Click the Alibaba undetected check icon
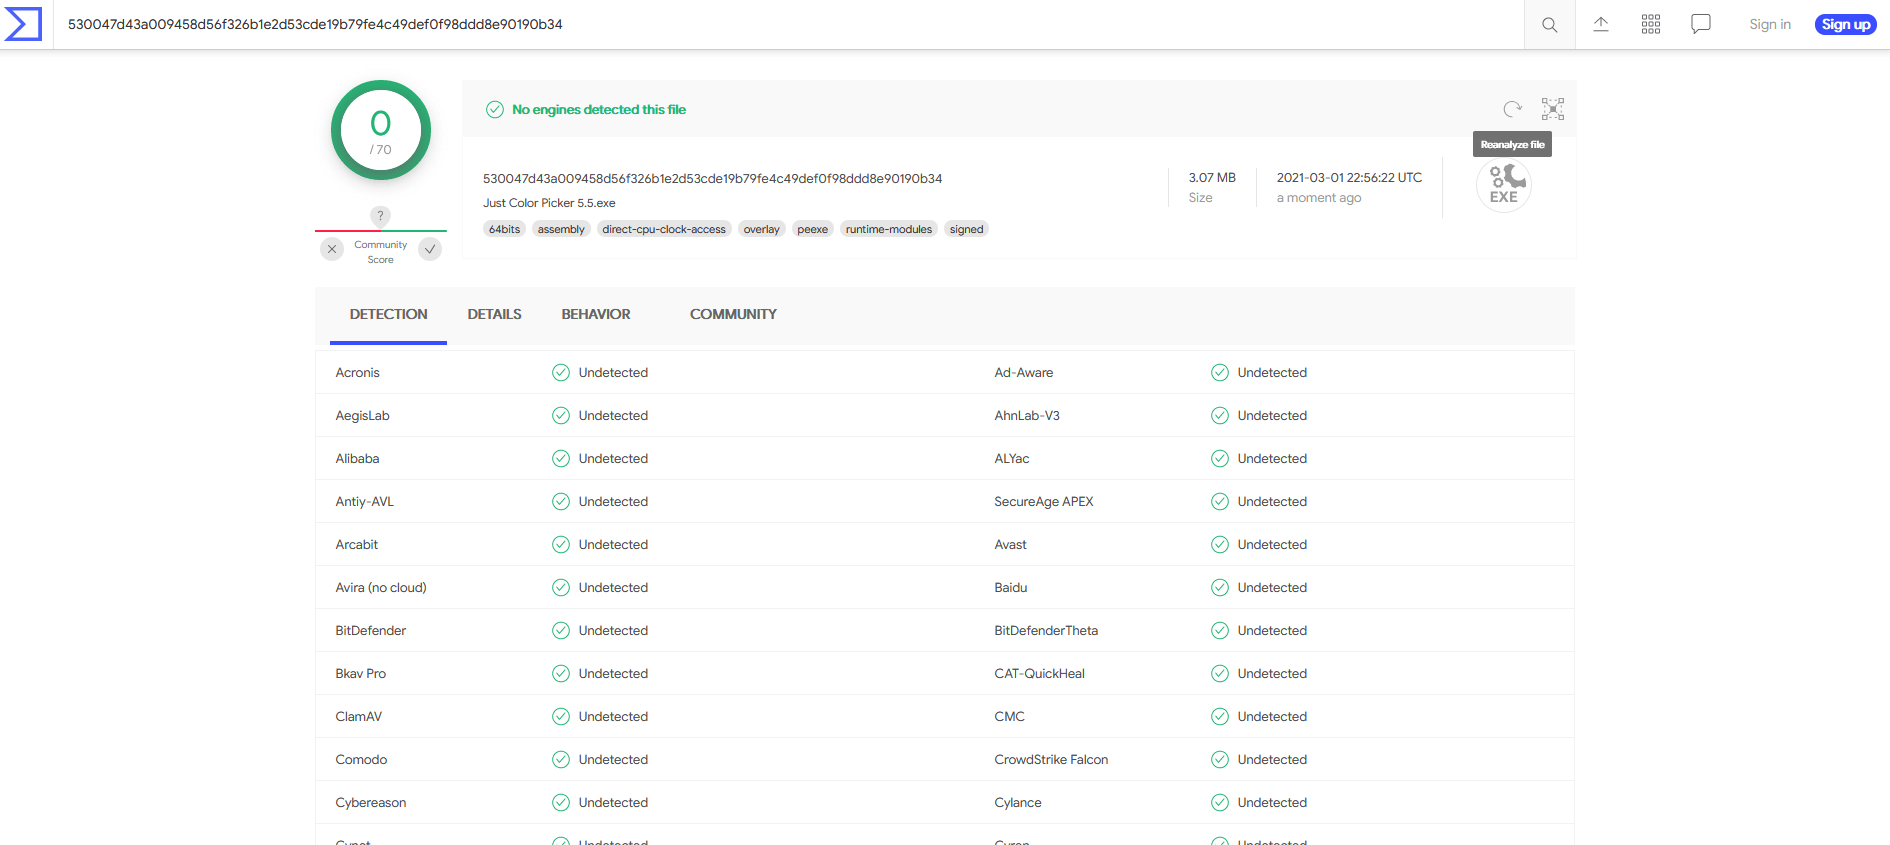Screen dimensions: 1890x845 [x=561, y=459]
